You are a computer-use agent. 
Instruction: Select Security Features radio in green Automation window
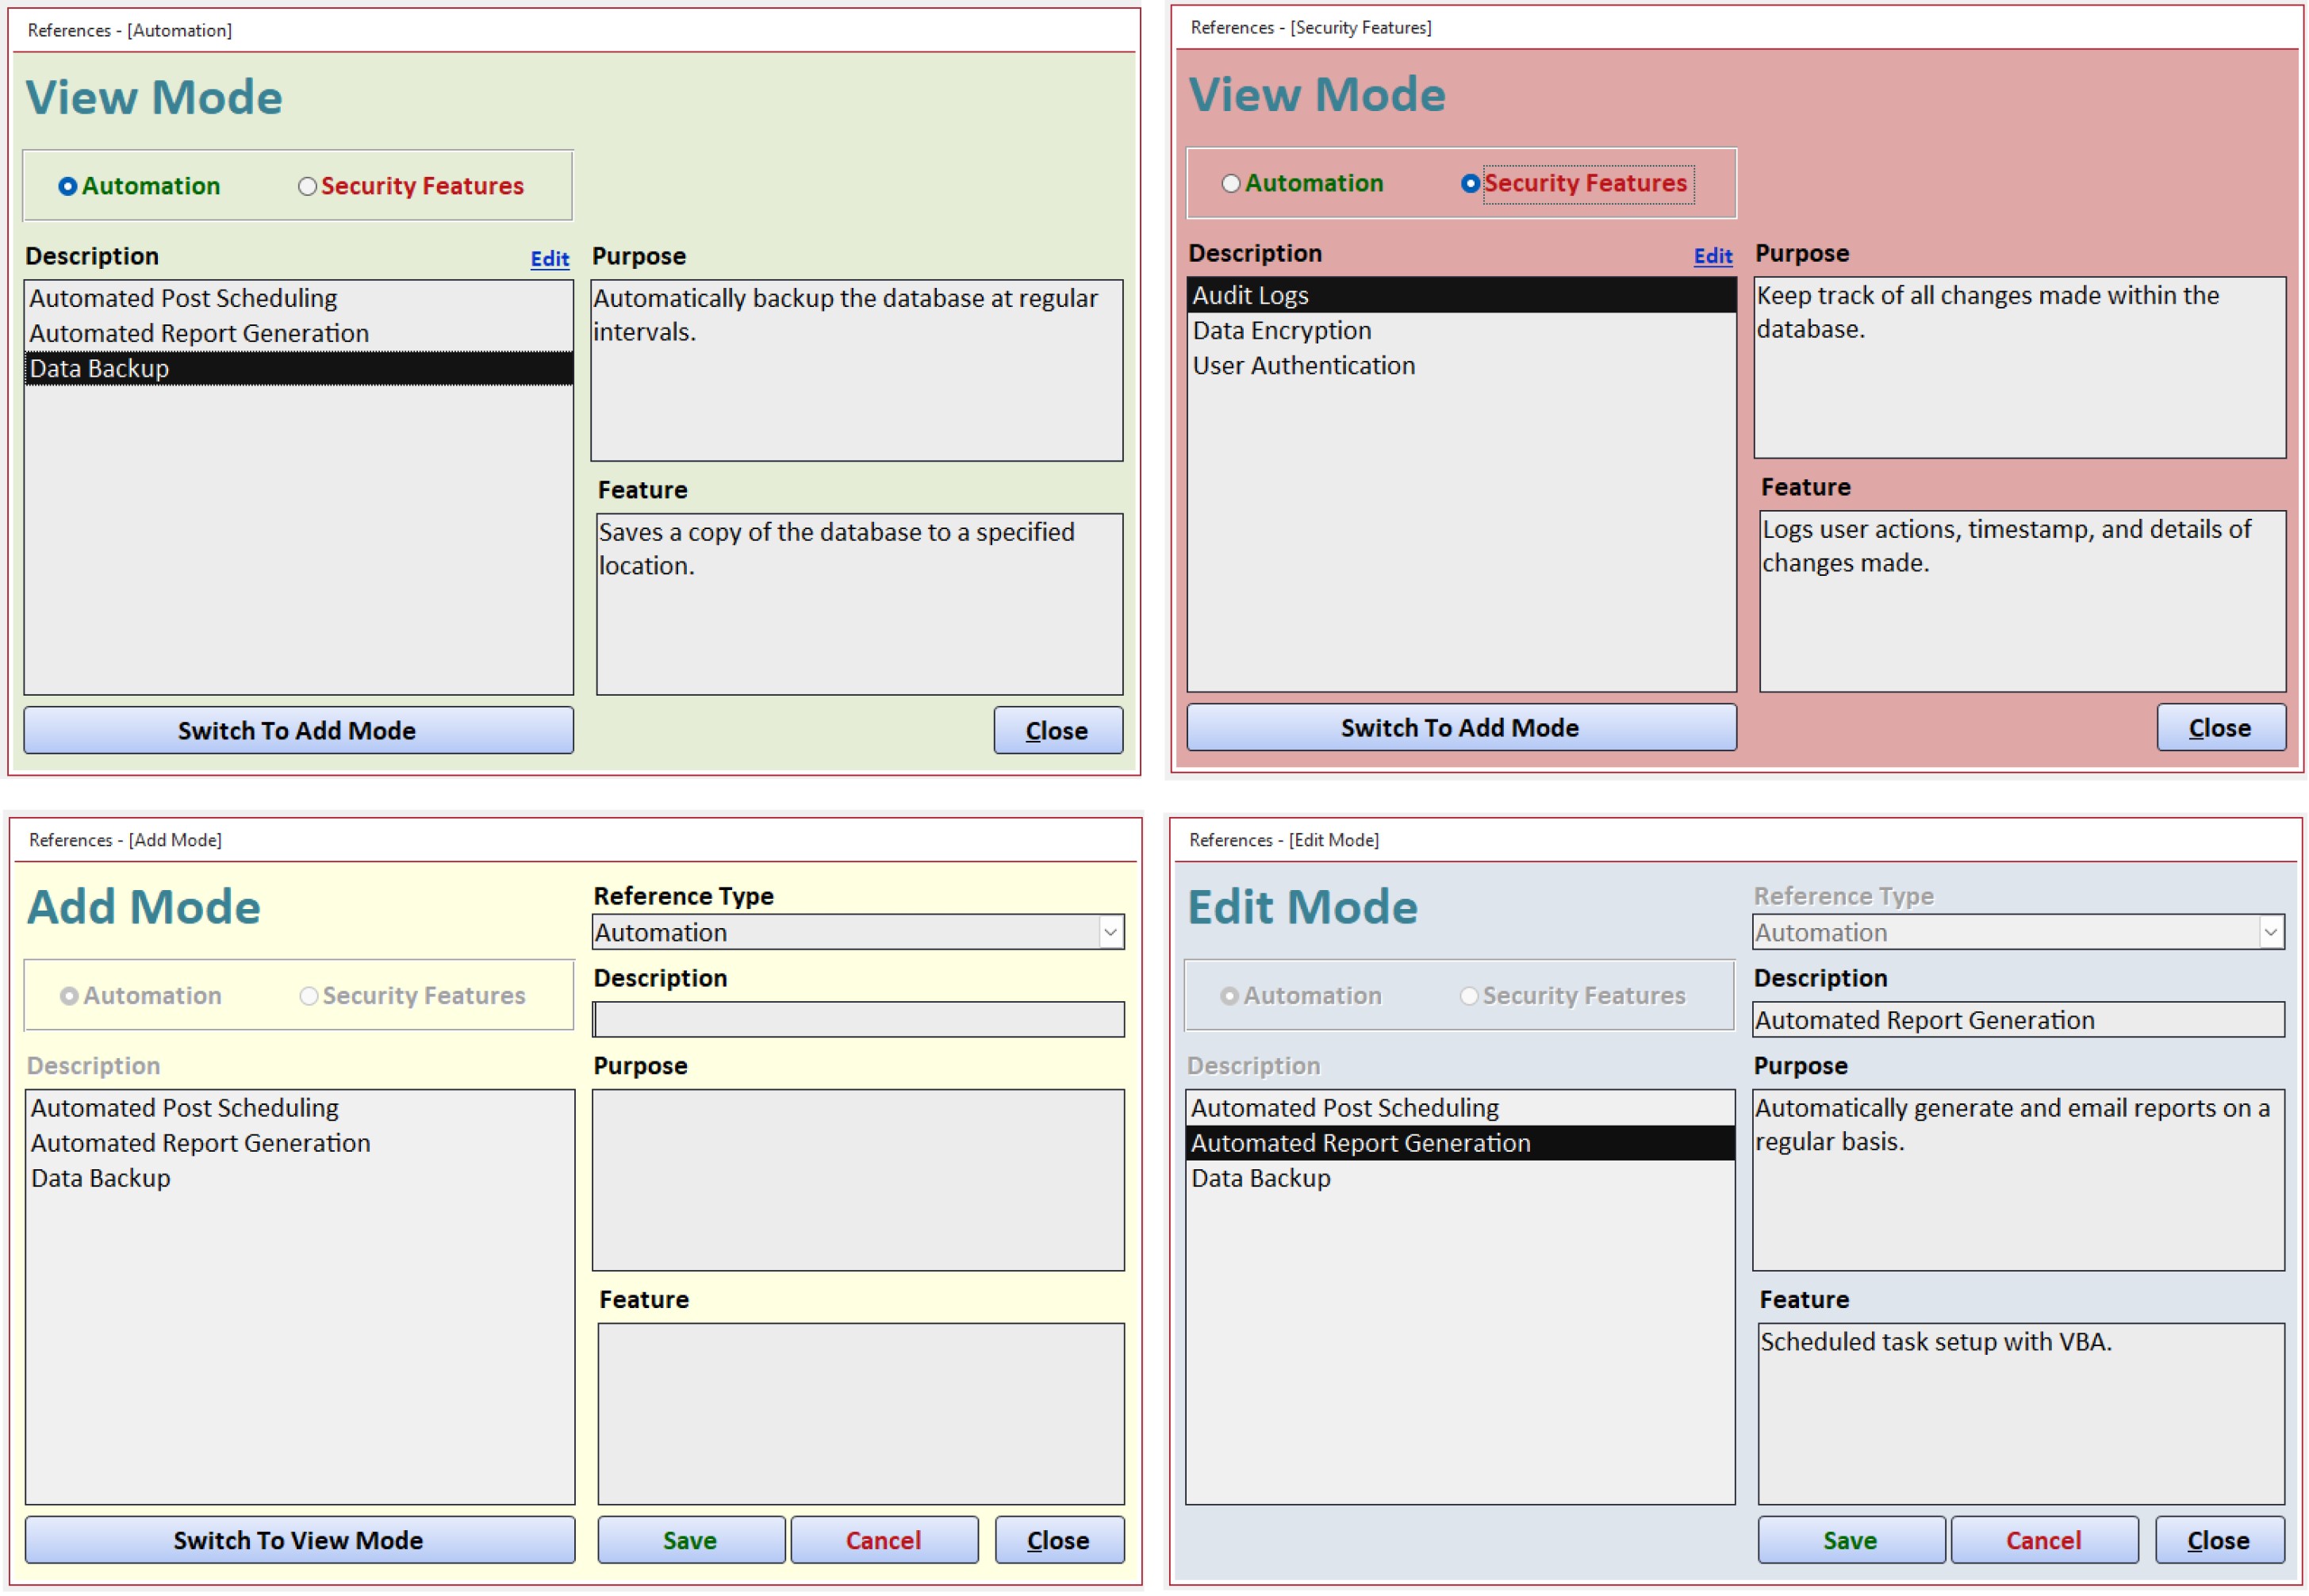[307, 186]
